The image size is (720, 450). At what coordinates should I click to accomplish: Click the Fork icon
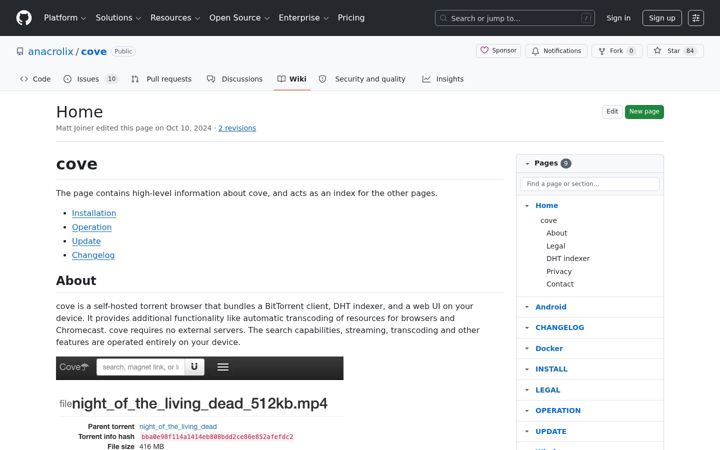tap(602, 51)
